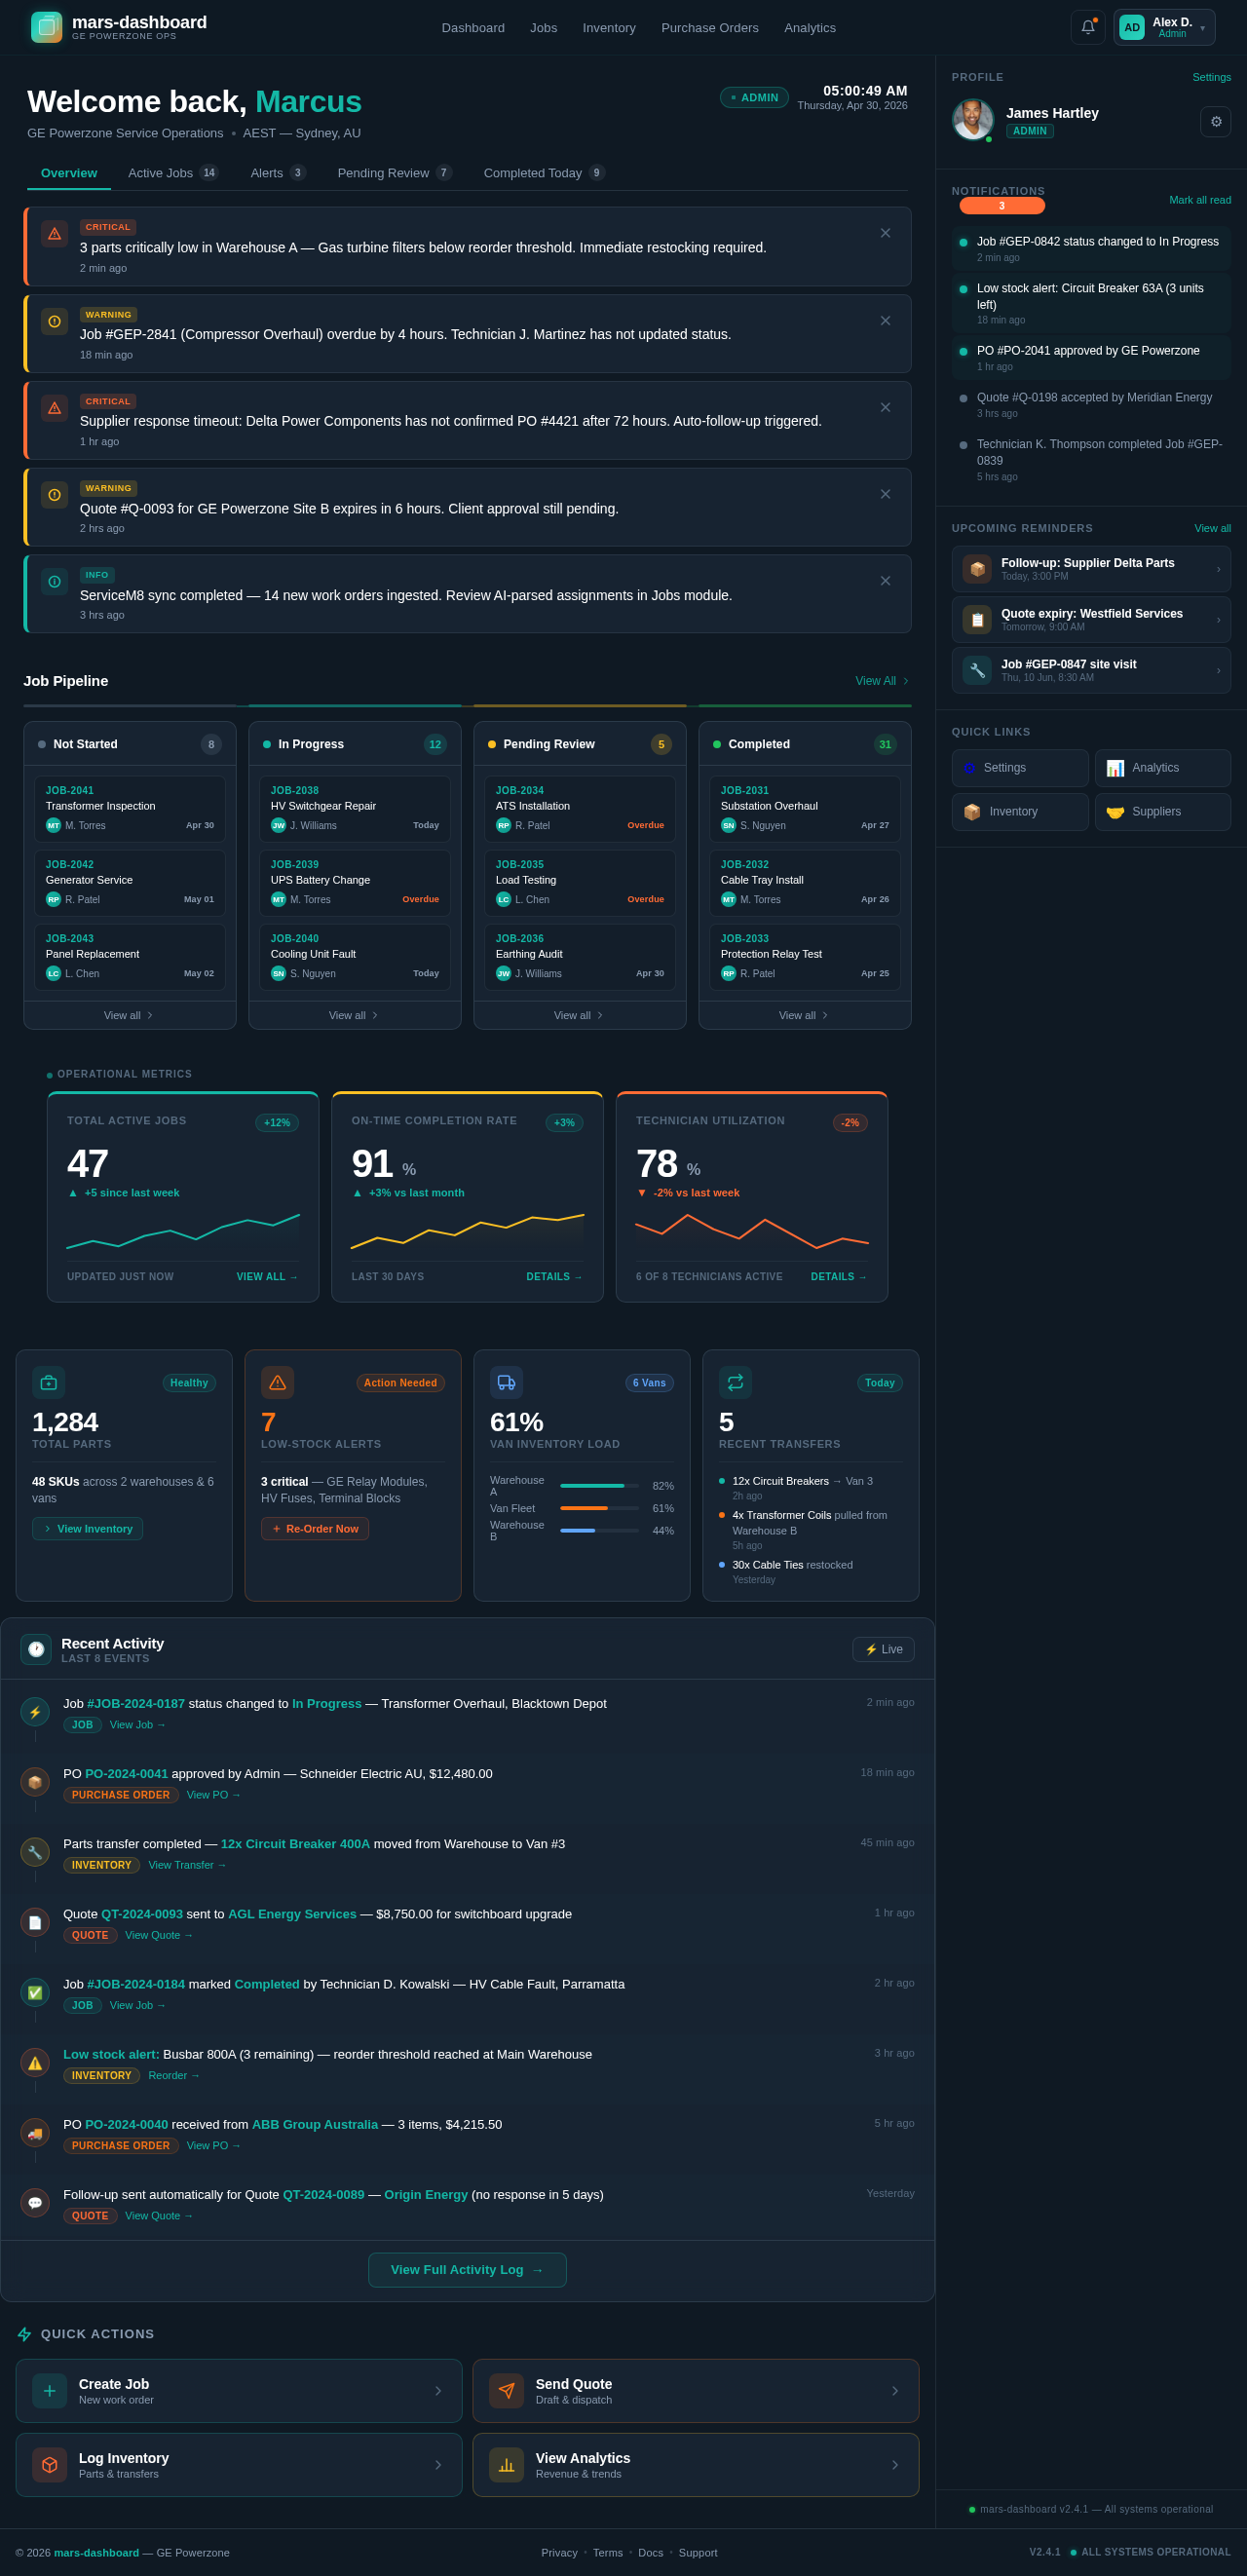Click the green check icon on JOB-2024-0184 activity
The image size is (1247, 2576).
tap(35, 1992)
